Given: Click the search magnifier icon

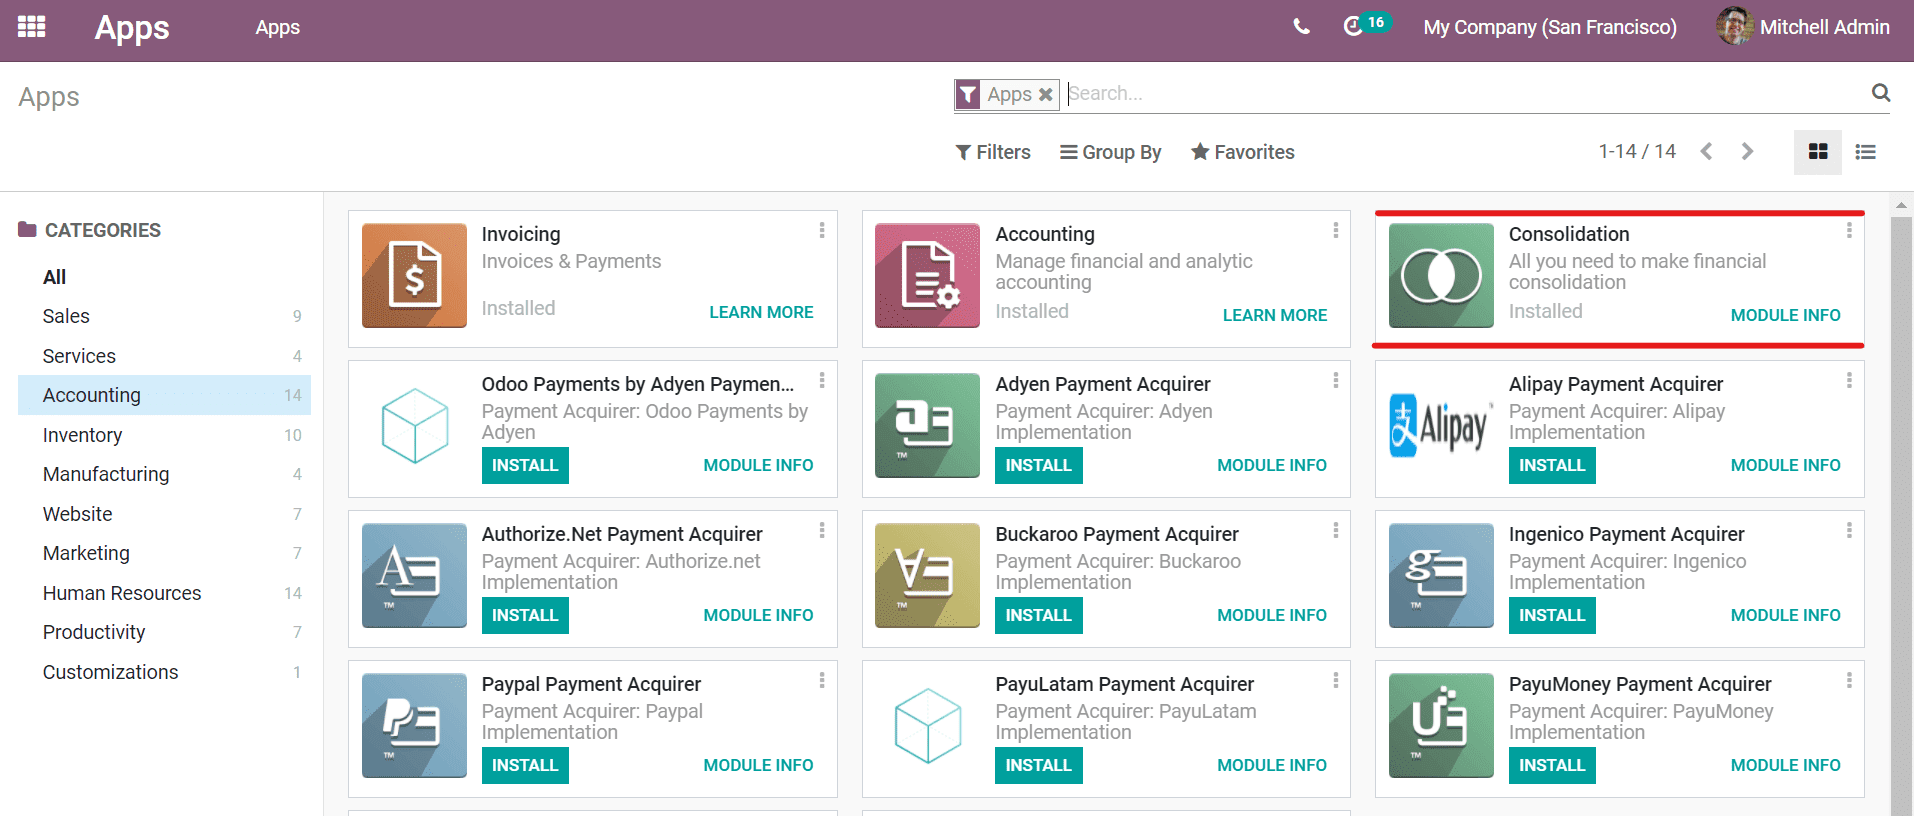Looking at the screenshot, I should coord(1880,93).
